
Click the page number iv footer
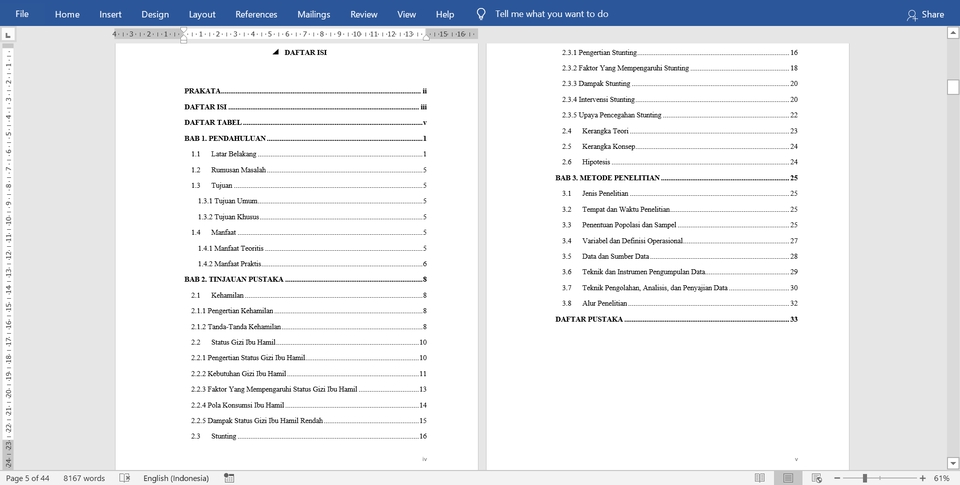click(424, 459)
